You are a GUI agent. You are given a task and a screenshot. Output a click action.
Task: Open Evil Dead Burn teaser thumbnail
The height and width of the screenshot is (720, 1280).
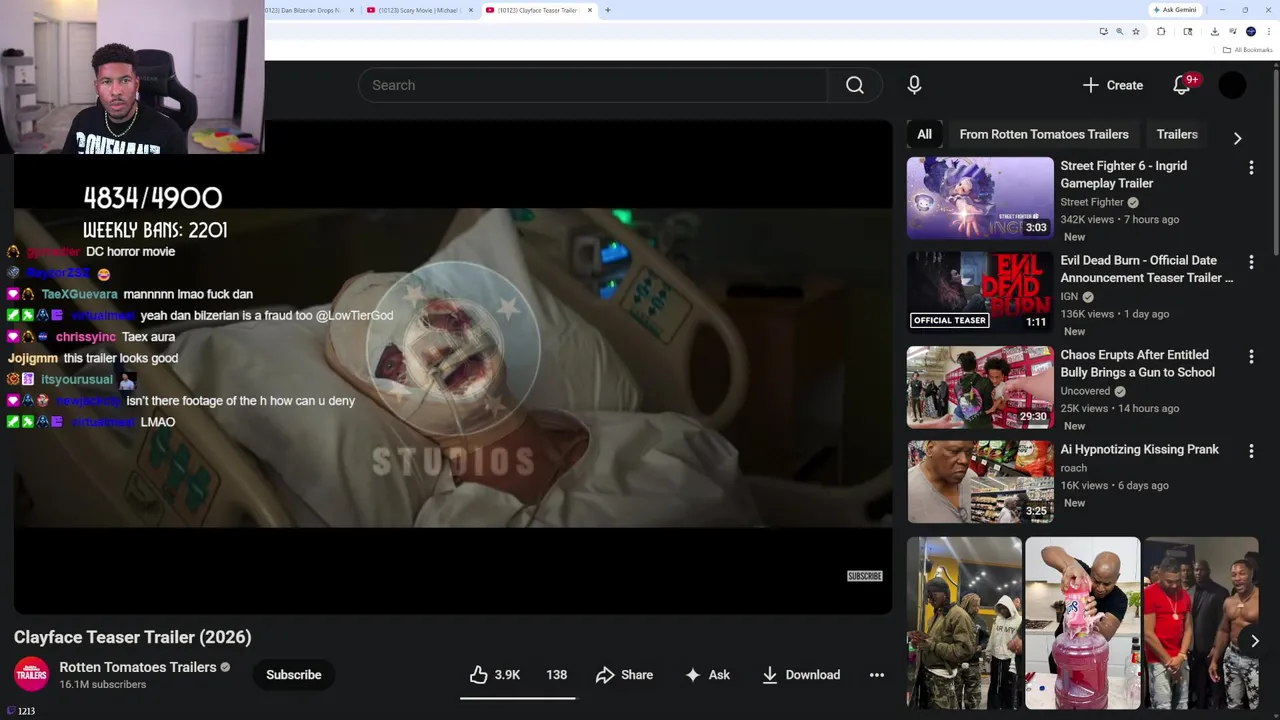(980, 292)
